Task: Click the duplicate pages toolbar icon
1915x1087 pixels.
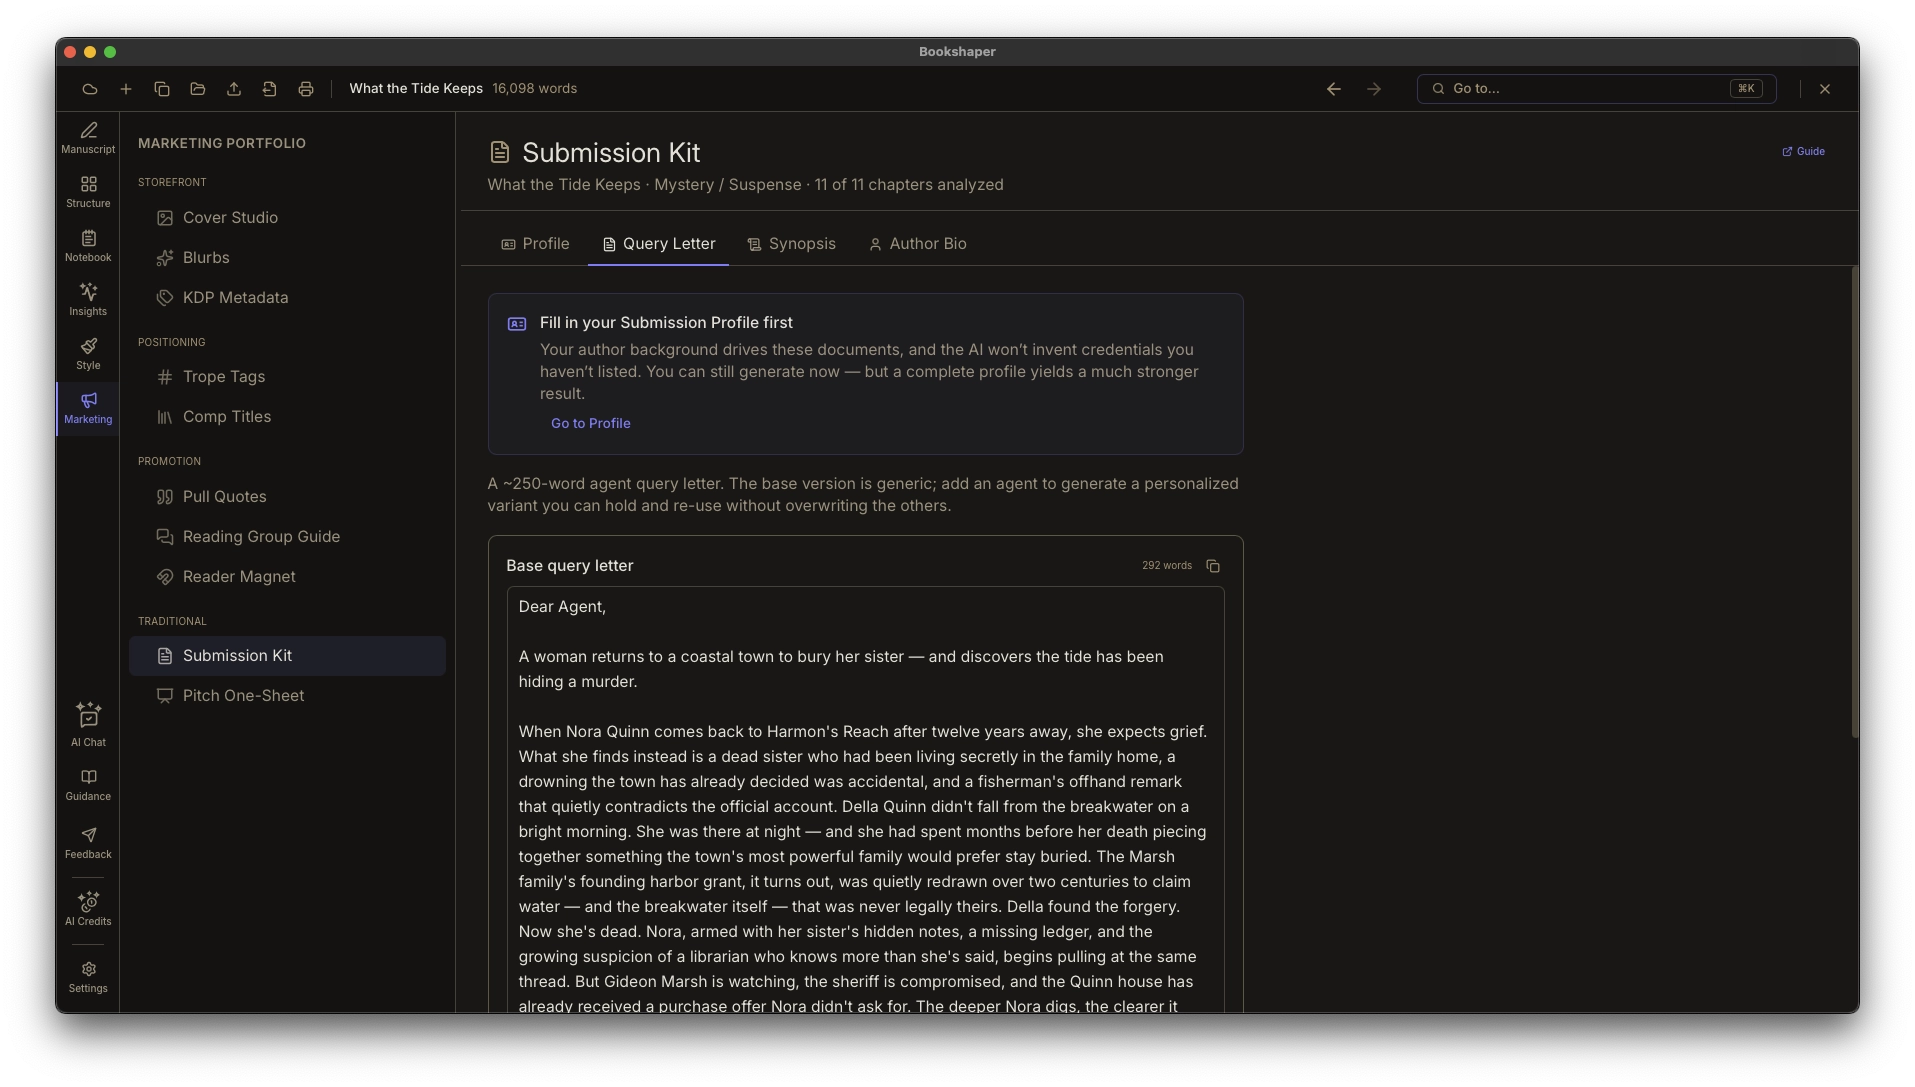Action: coord(162,89)
